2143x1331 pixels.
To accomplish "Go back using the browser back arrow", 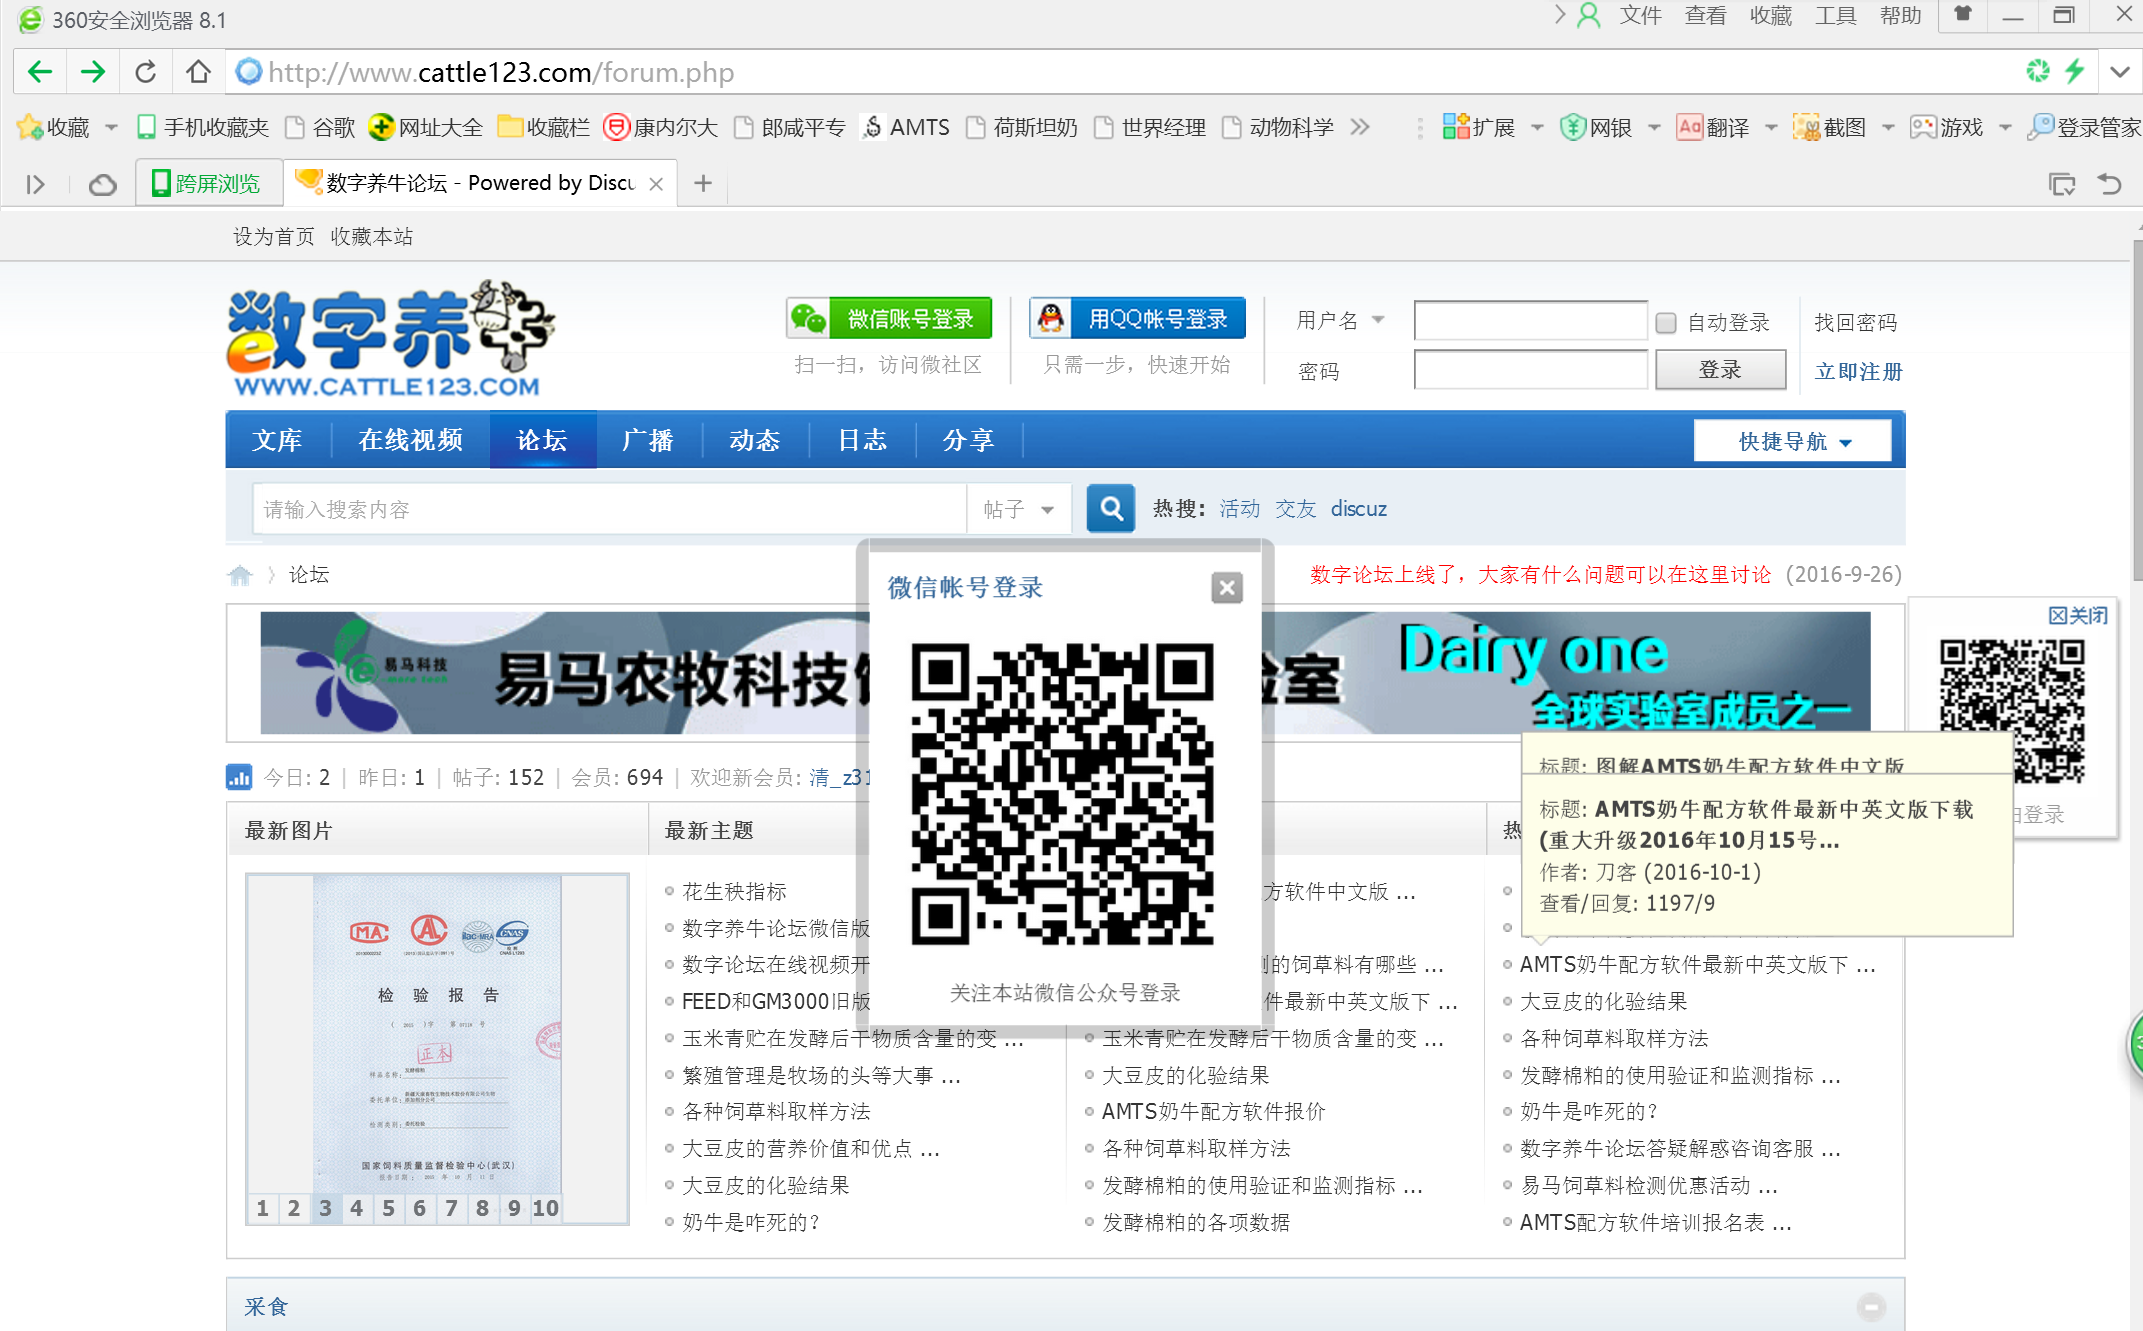I will pyautogui.click(x=40, y=72).
